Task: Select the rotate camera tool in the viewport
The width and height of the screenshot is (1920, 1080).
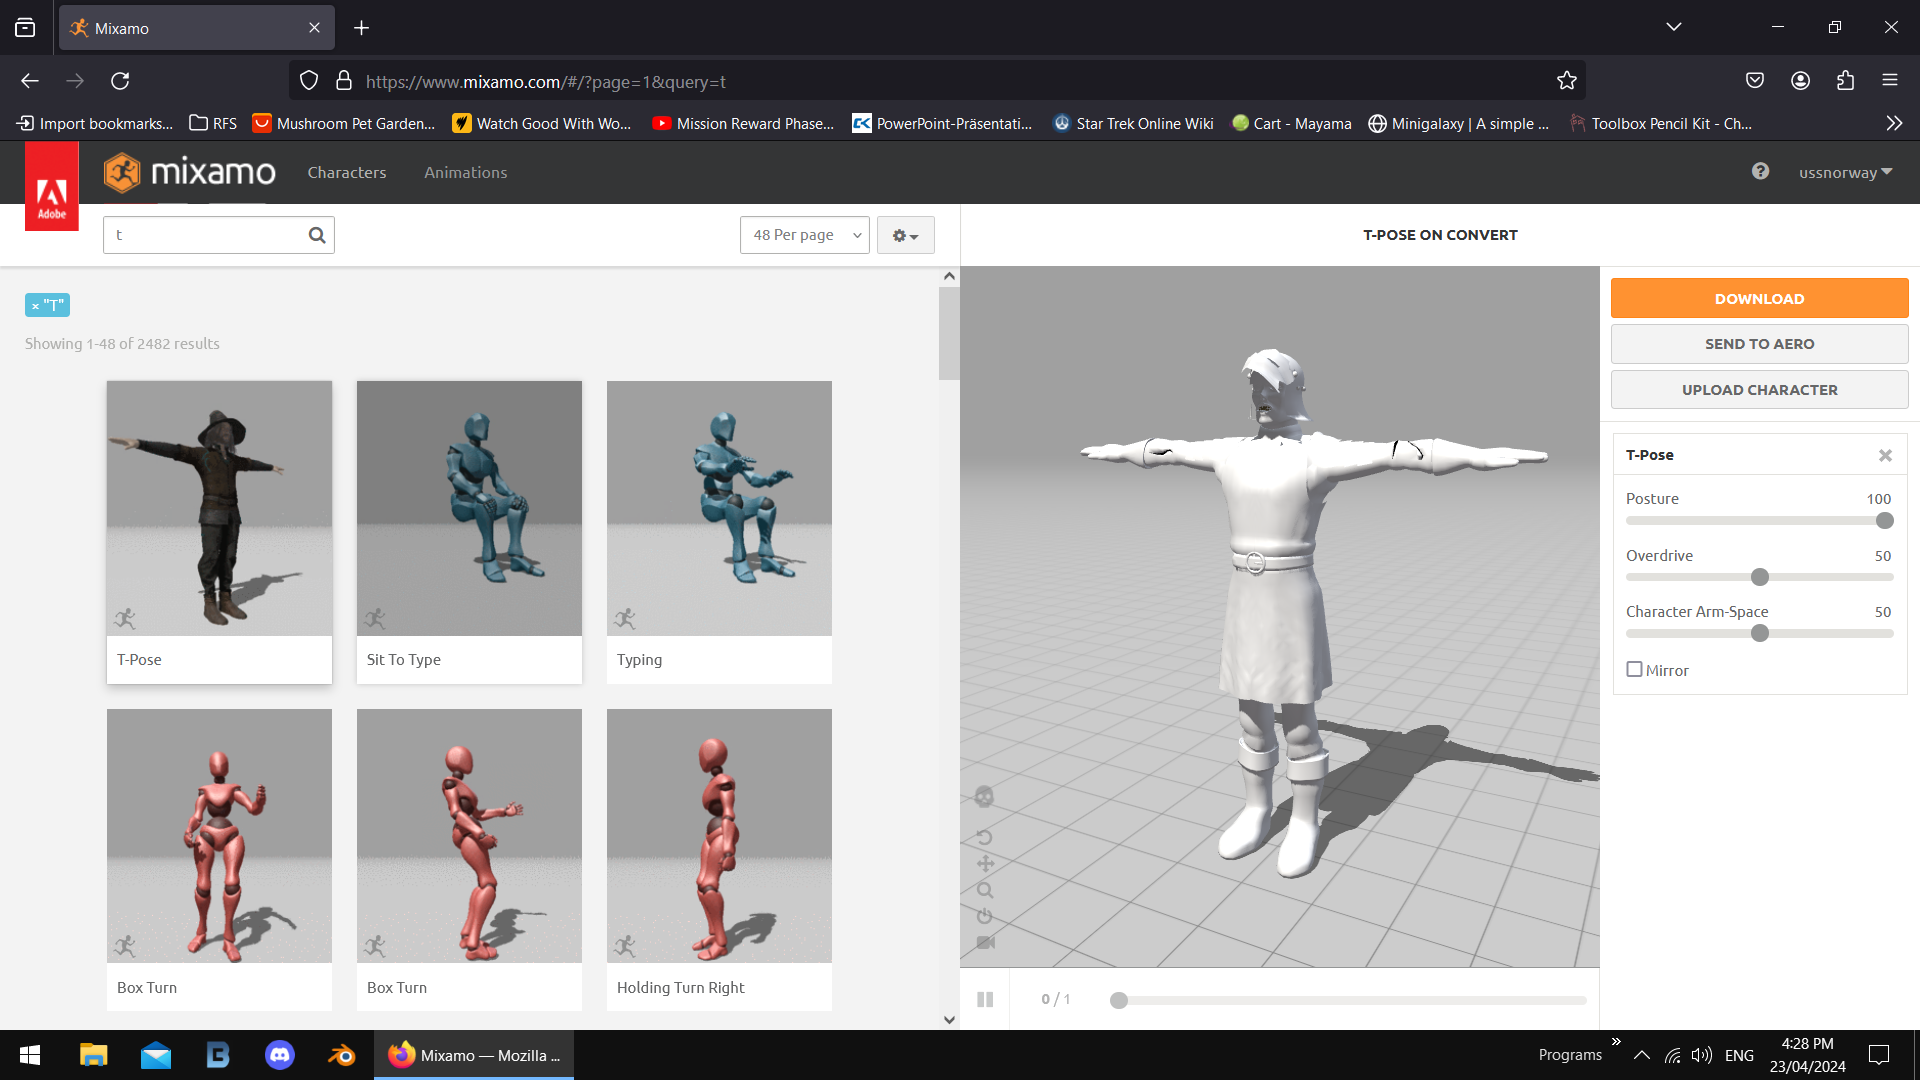Action: pyautogui.click(x=985, y=838)
